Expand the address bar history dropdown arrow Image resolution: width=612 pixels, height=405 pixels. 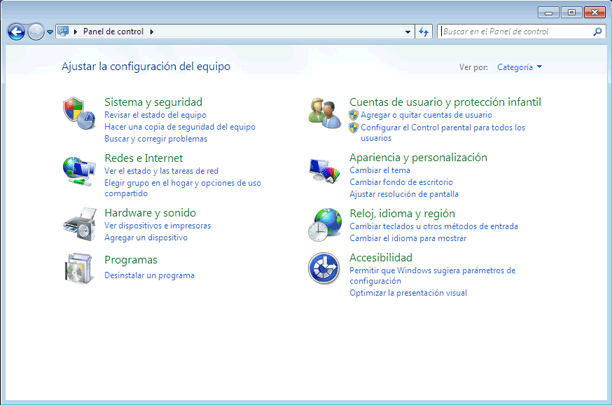tap(408, 32)
